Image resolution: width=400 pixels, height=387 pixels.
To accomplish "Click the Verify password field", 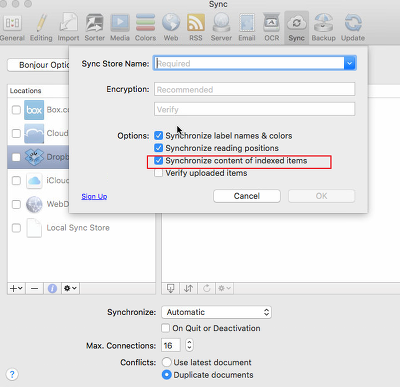I will (x=255, y=109).
